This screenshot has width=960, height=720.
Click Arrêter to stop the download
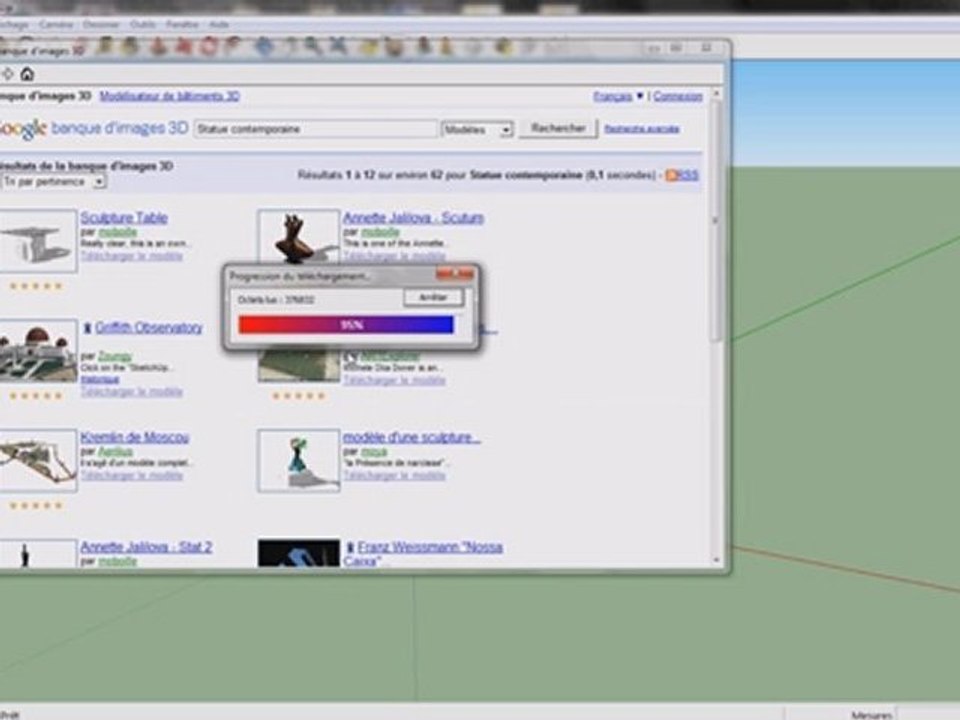point(433,298)
